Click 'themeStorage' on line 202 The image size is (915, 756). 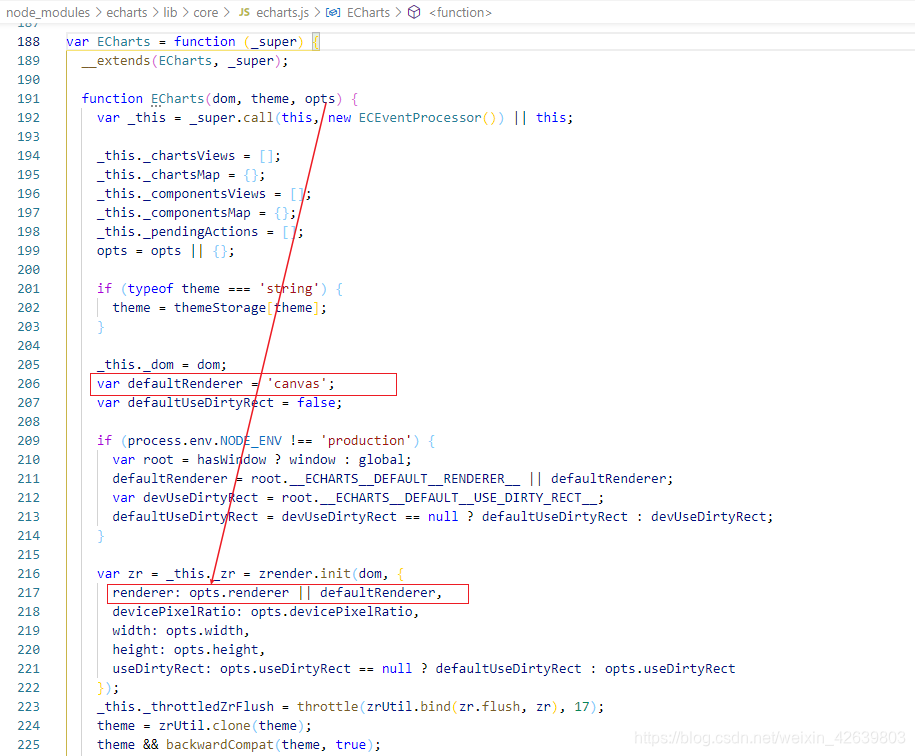point(220,308)
